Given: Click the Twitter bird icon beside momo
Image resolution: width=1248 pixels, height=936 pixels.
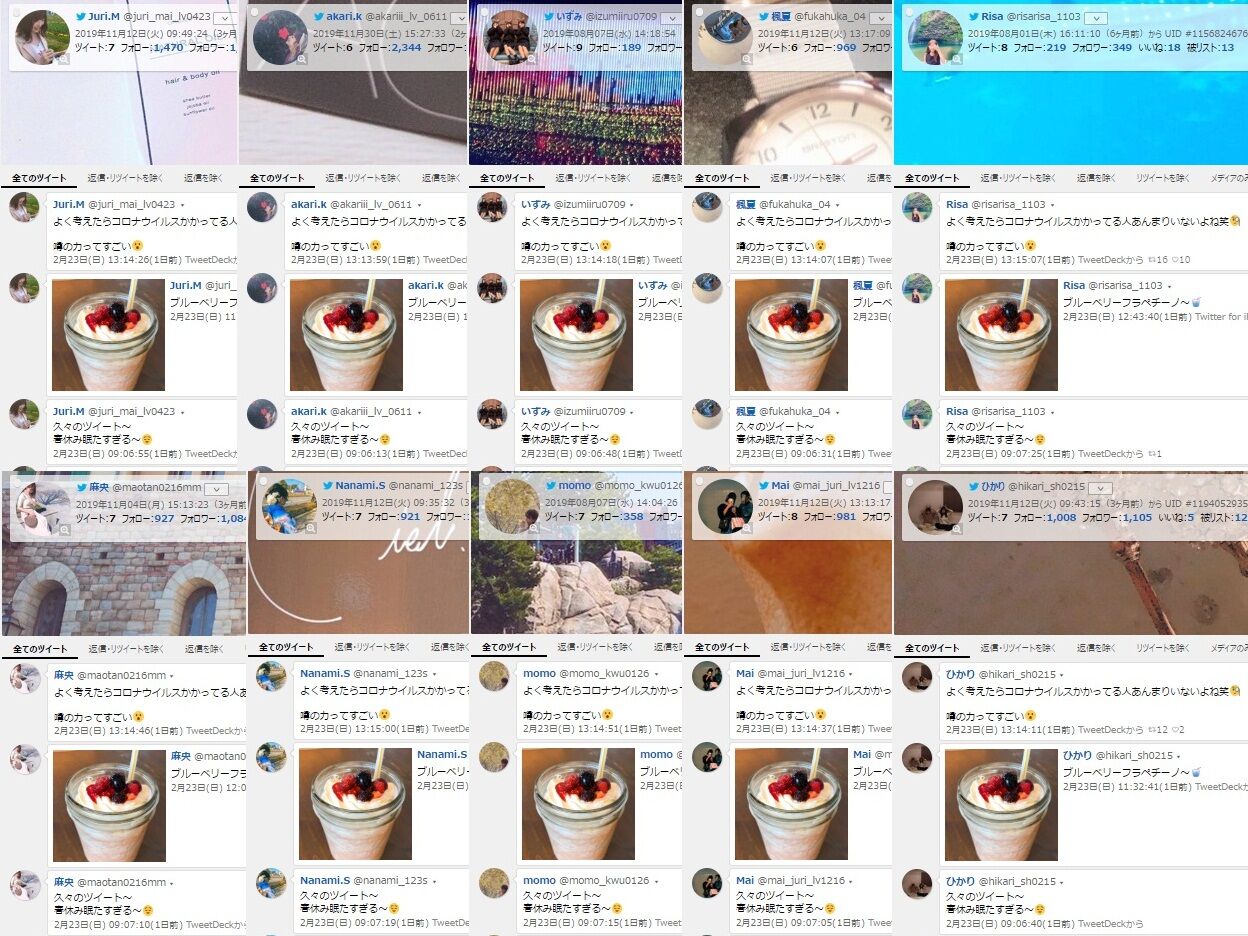Looking at the screenshot, I should coord(550,486).
